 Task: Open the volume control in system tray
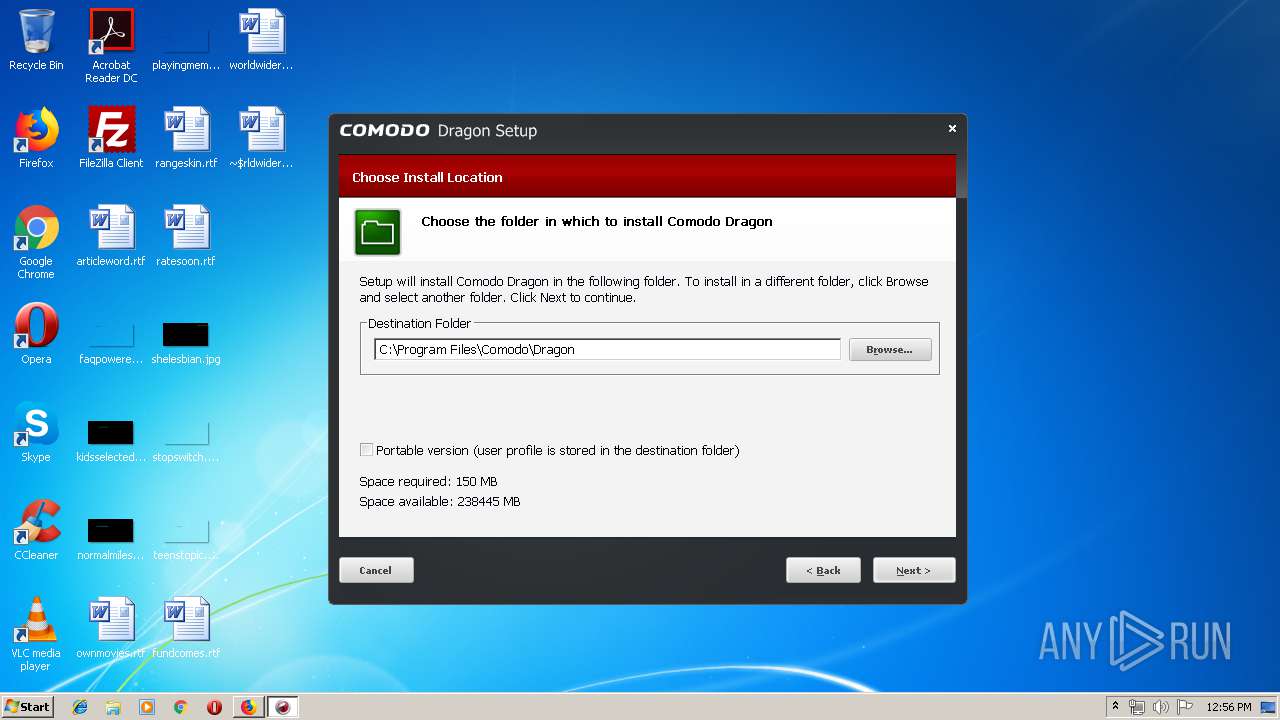1161,707
